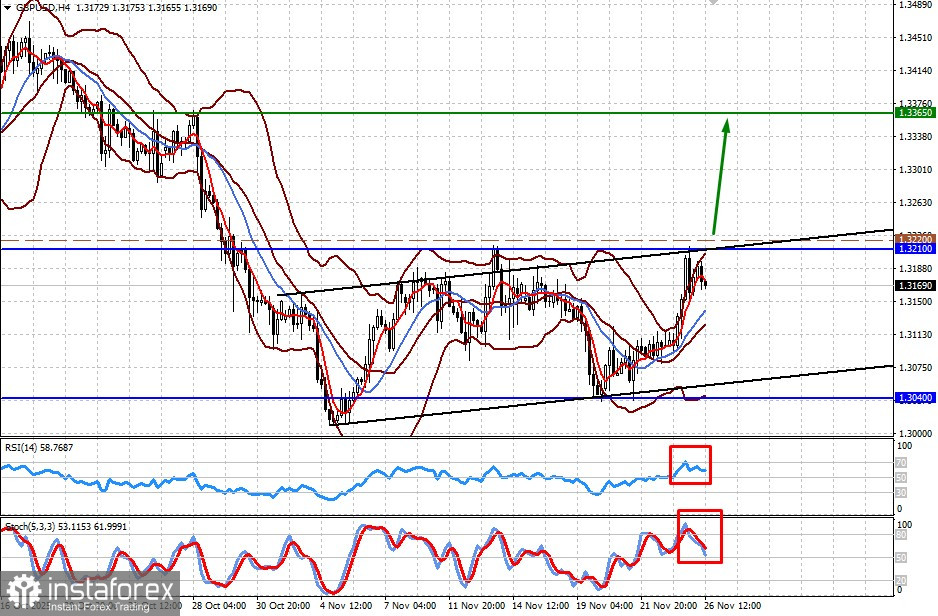Click the 19 Nov 04:00 time label
The width and height of the screenshot is (938, 616).
(604, 605)
